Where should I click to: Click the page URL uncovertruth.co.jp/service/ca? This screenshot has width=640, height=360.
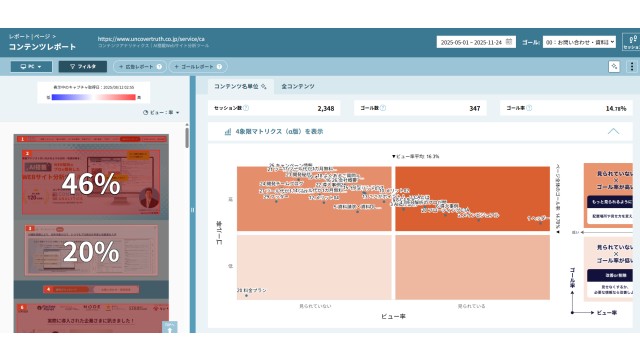pos(151,39)
